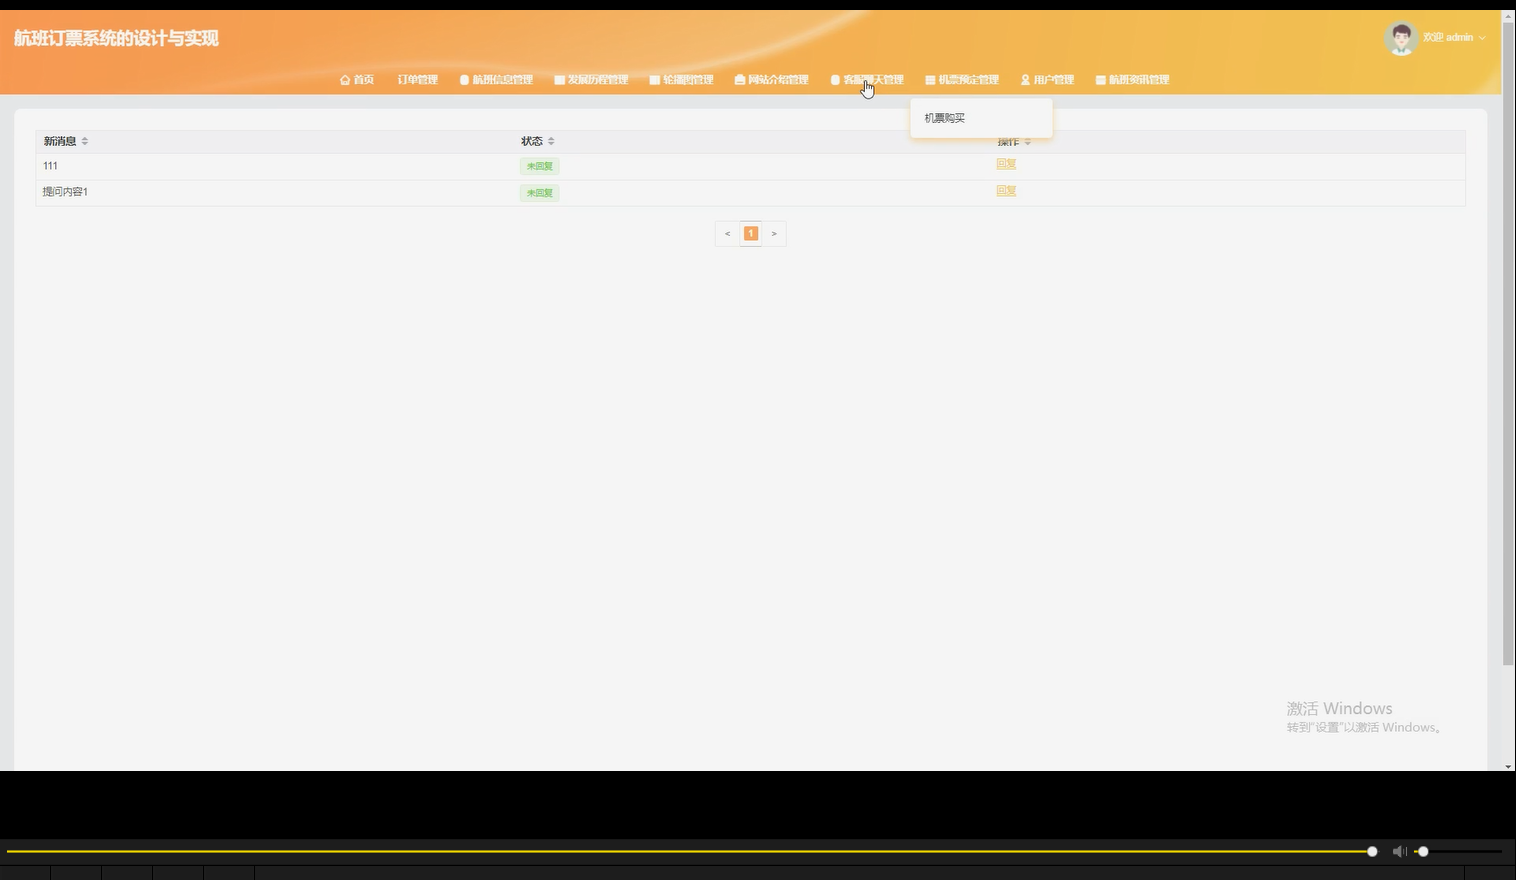Mute the video with the speaker icon

click(x=1398, y=851)
